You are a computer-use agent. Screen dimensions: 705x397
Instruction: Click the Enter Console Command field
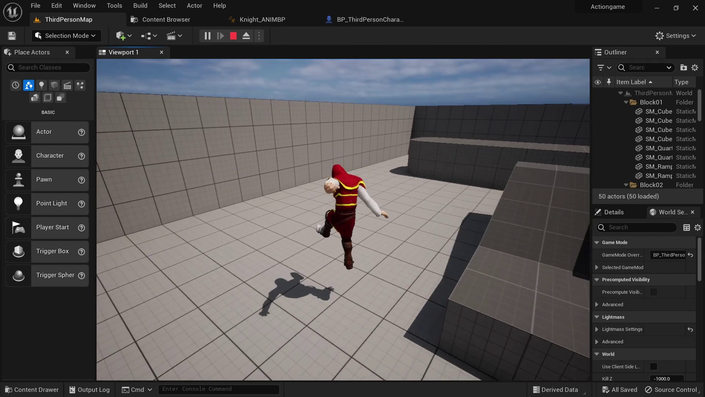(219, 389)
